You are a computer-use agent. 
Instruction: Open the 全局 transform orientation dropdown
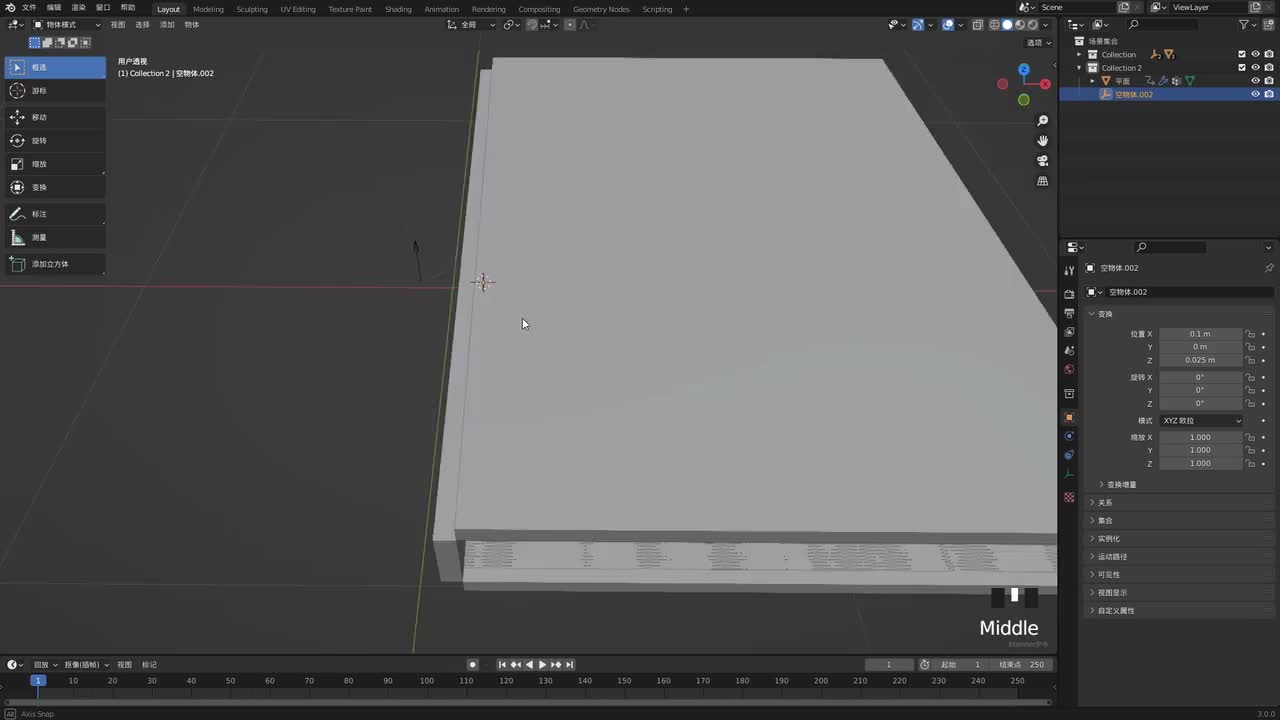[x=472, y=25]
